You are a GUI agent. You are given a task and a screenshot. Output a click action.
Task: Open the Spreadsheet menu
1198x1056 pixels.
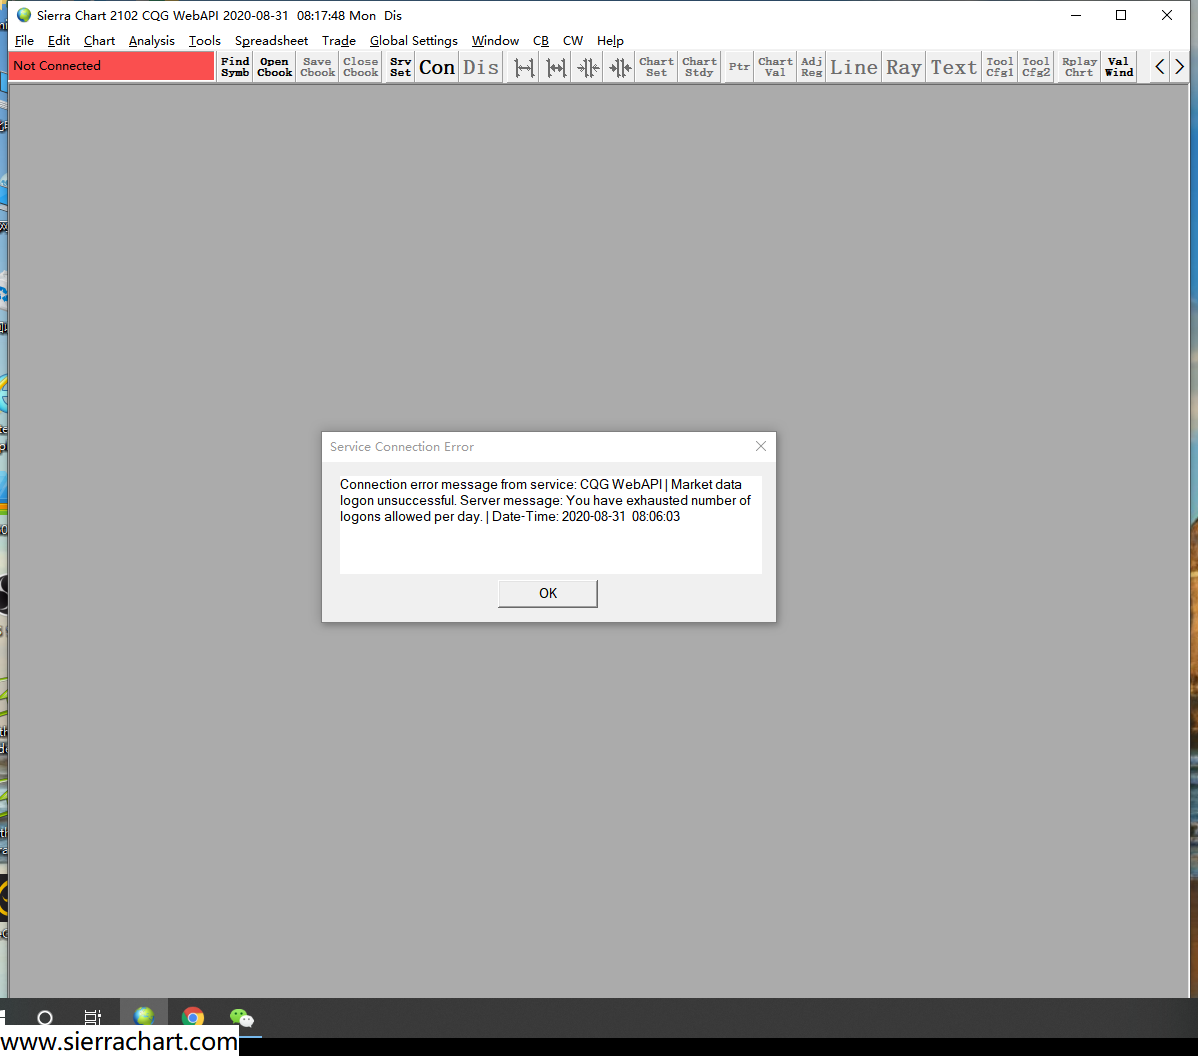[x=271, y=40]
